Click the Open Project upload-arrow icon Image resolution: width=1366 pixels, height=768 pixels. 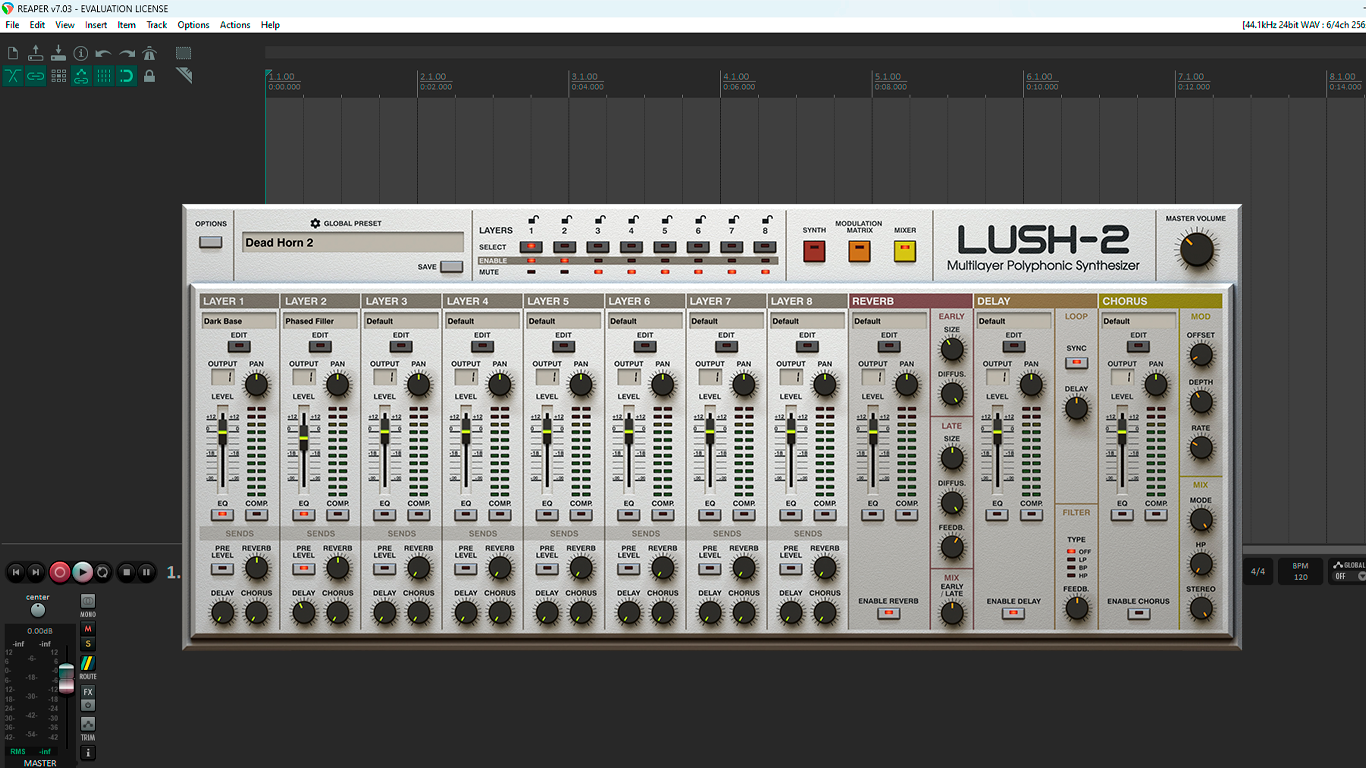coord(36,53)
